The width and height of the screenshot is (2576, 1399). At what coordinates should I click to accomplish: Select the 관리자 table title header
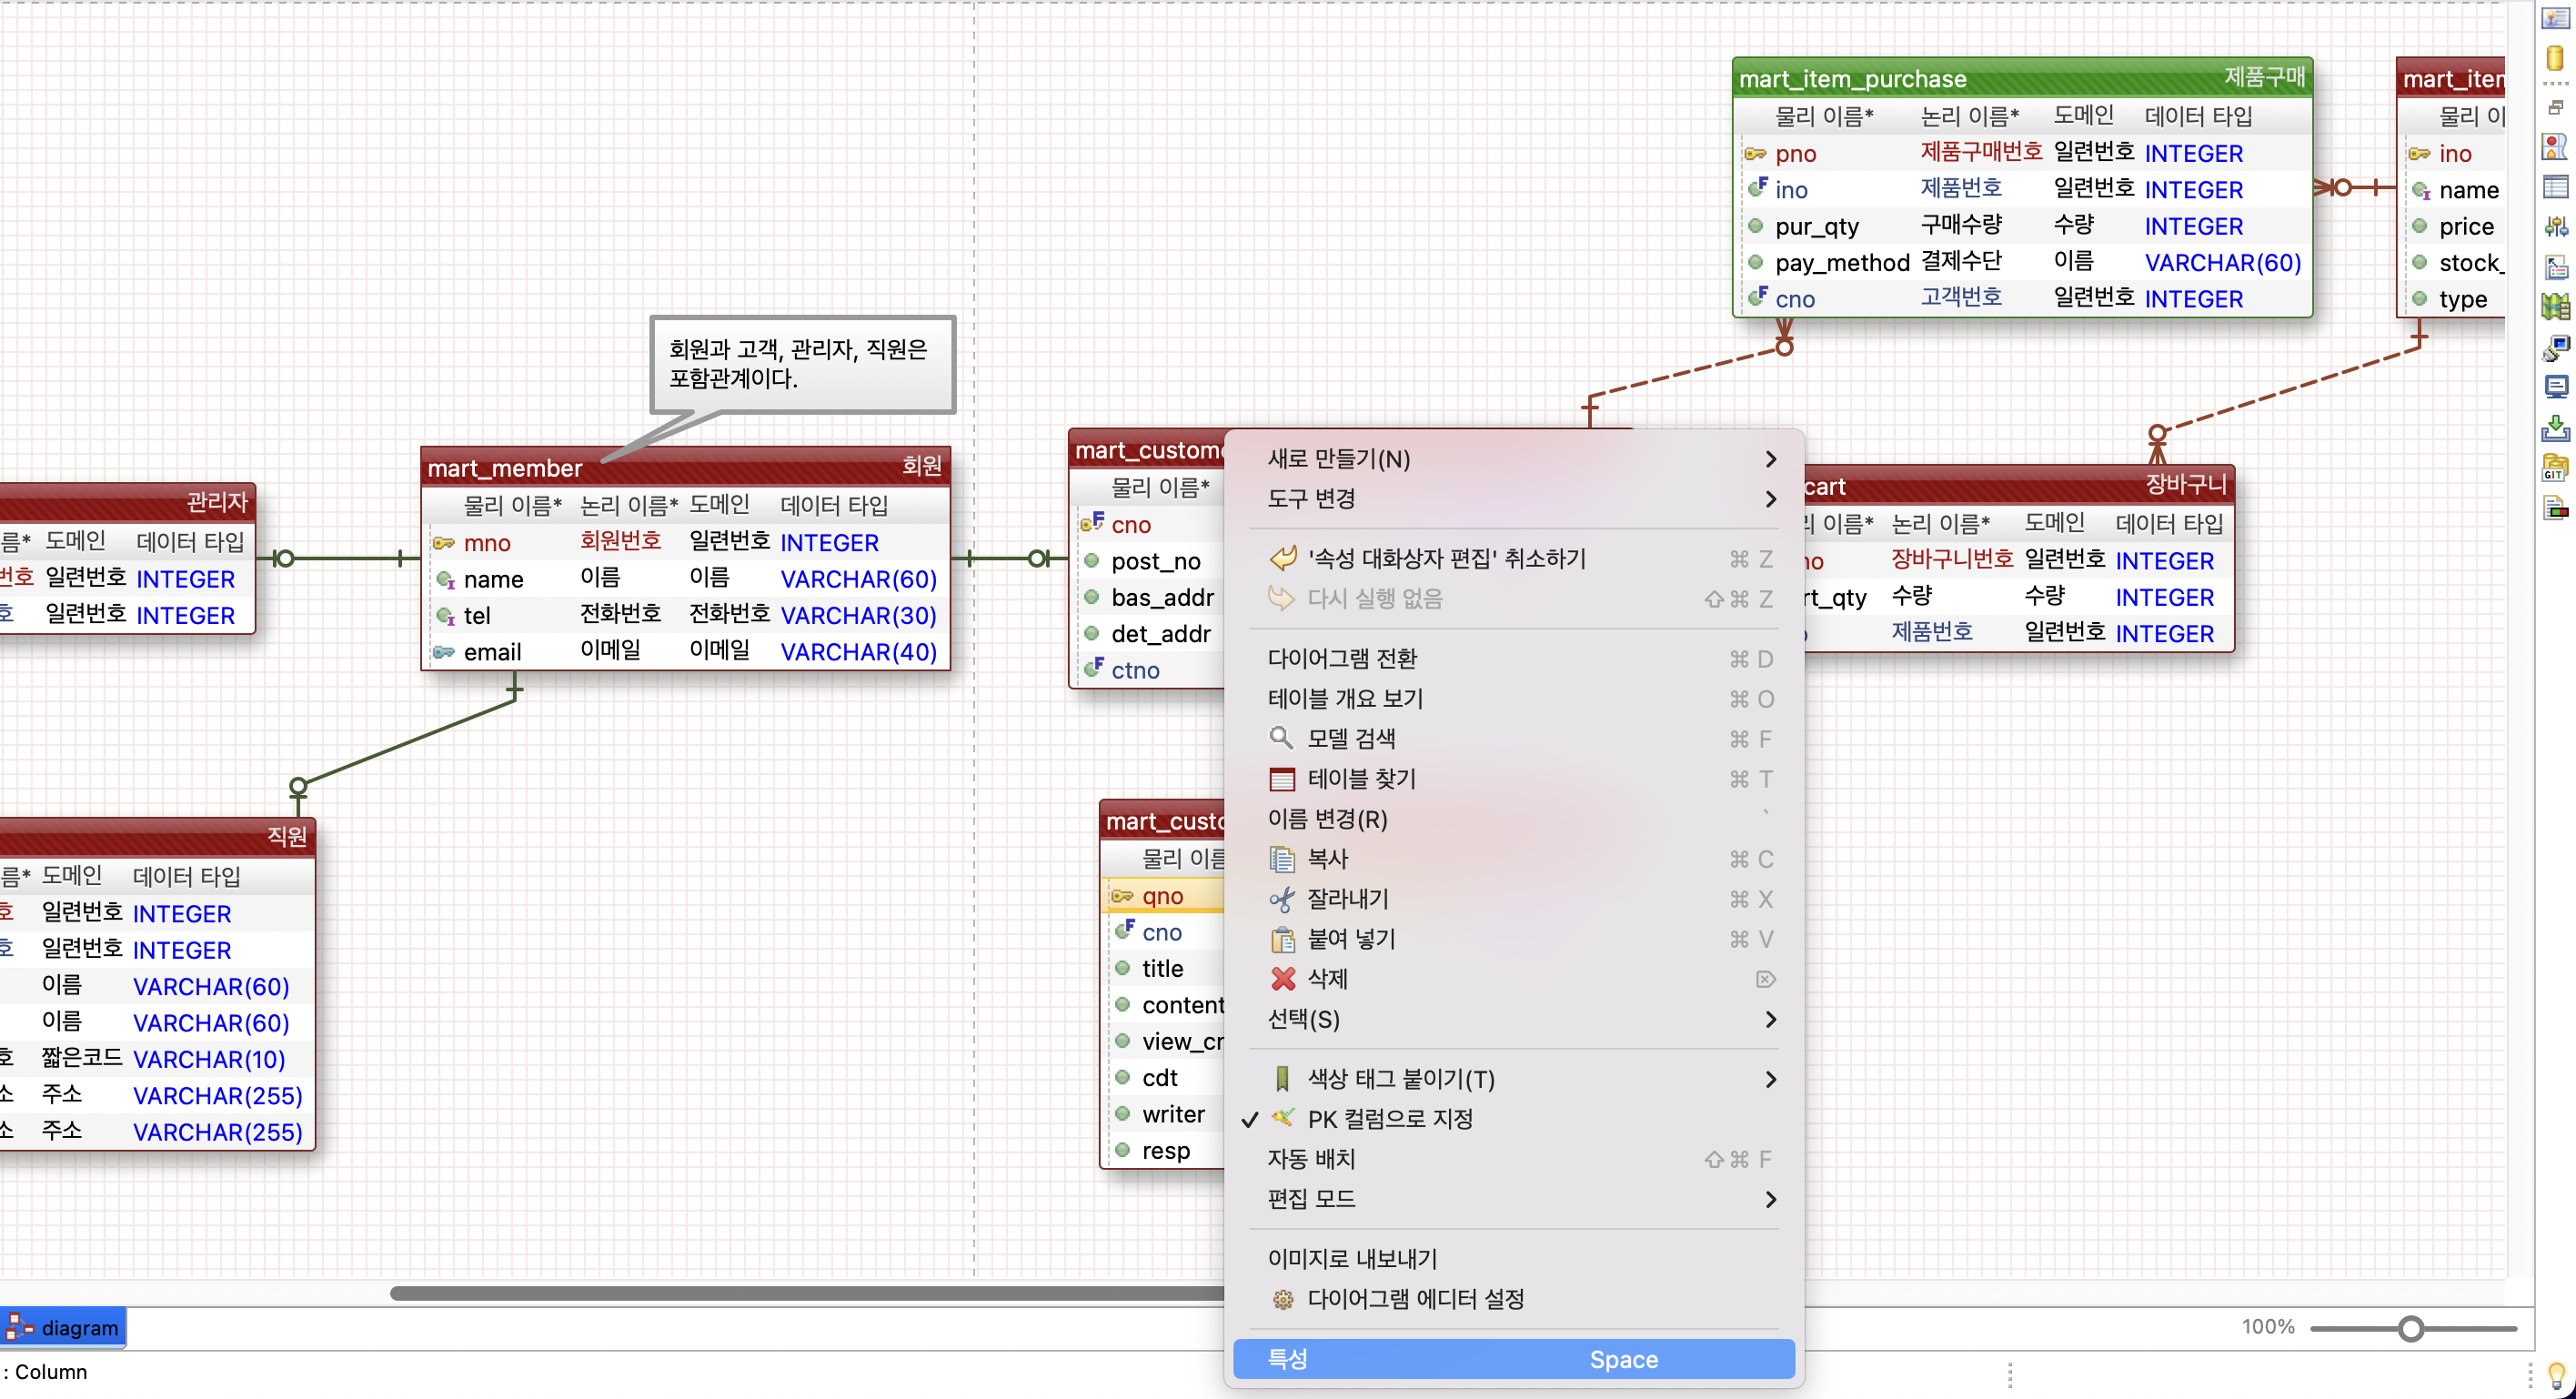tap(127, 502)
